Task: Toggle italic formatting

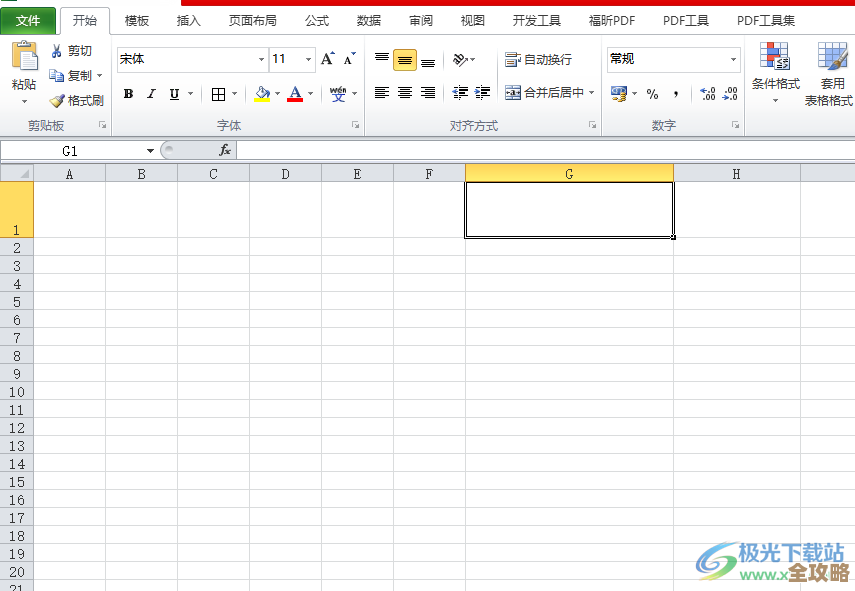Action: [x=151, y=94]
